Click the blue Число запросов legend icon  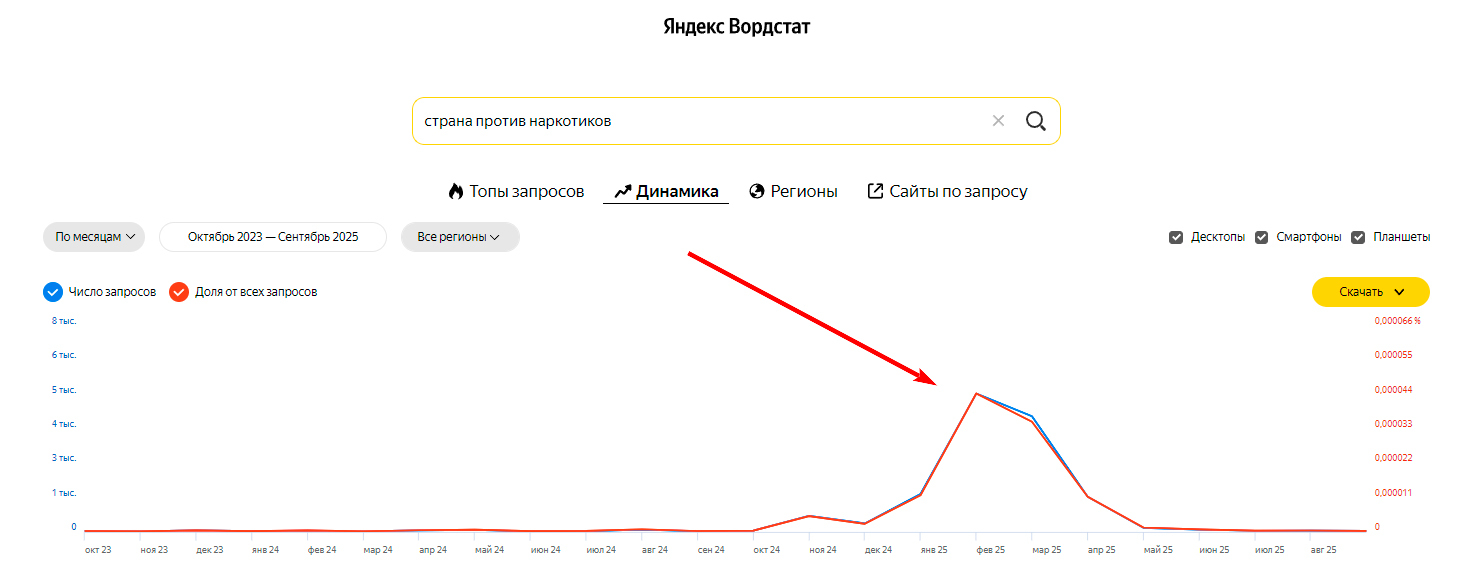click(51, 291)
